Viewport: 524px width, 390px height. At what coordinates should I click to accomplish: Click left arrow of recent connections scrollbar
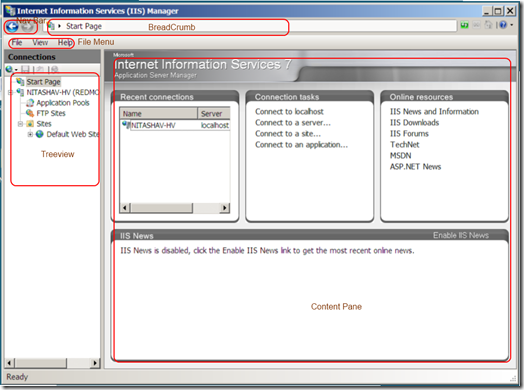125,208
